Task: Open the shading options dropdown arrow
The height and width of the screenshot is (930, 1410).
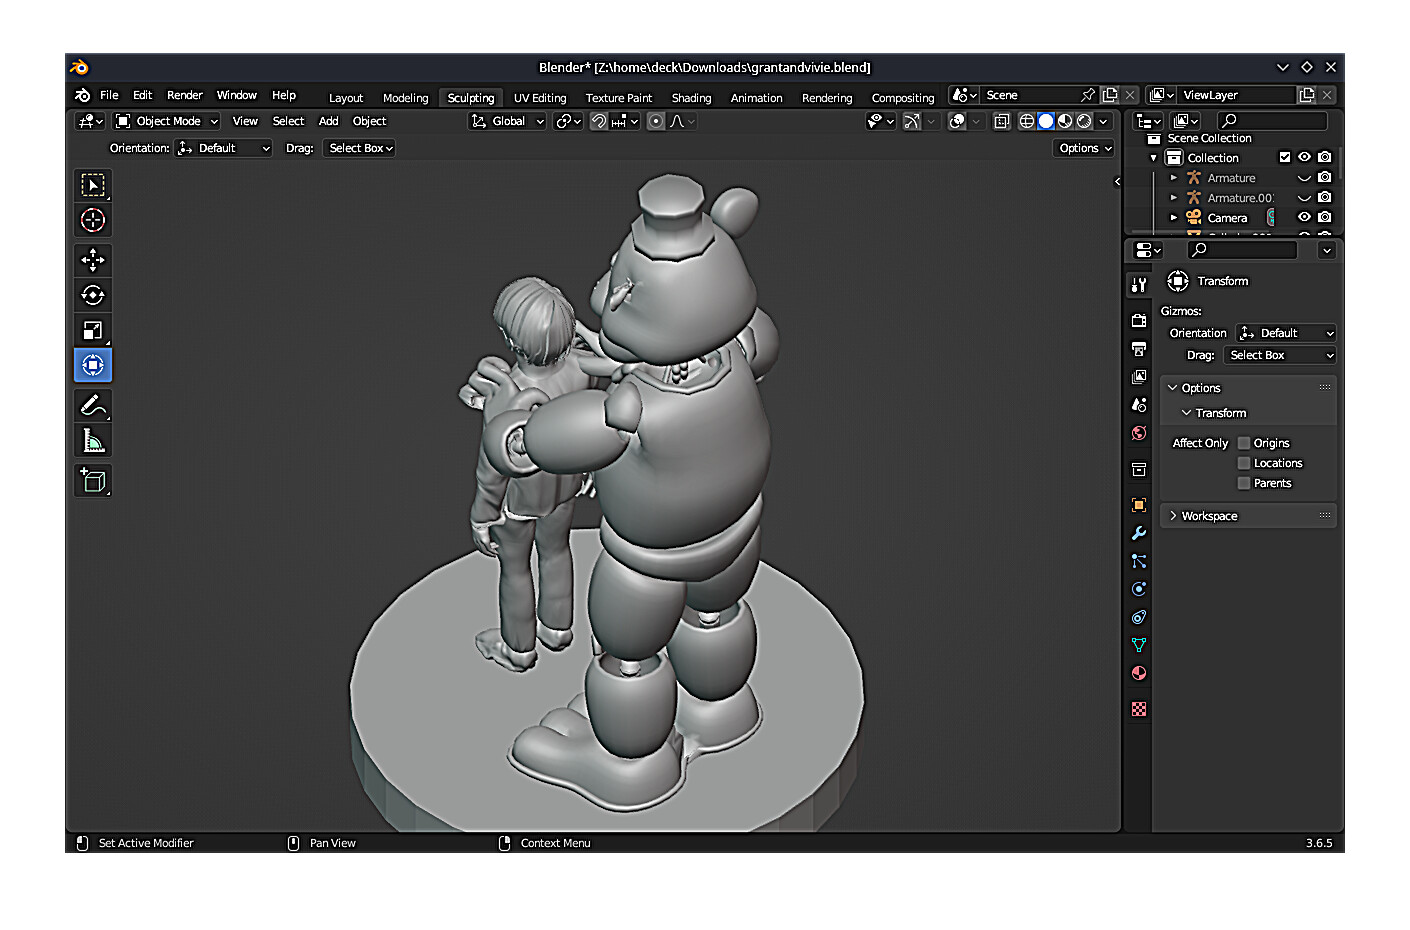Action: click(x=1103, y=121)
